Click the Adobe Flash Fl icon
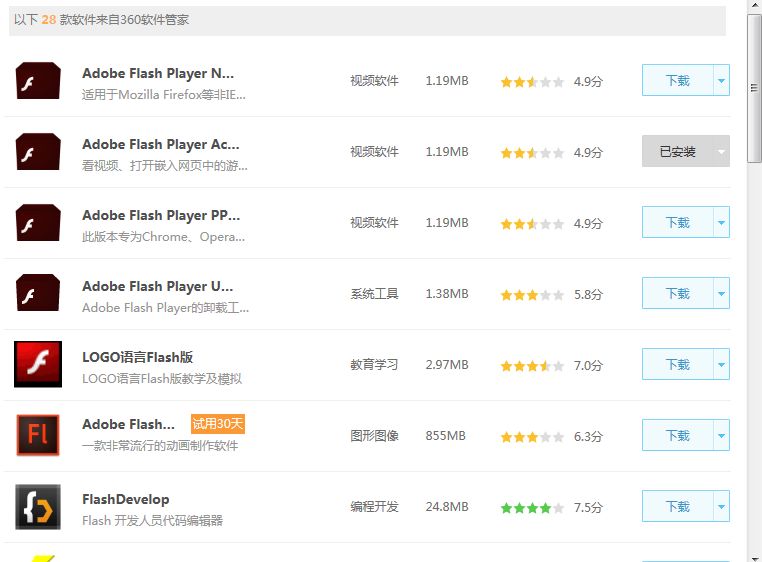This screenshot has width=762, height=562. click(38, 436)
